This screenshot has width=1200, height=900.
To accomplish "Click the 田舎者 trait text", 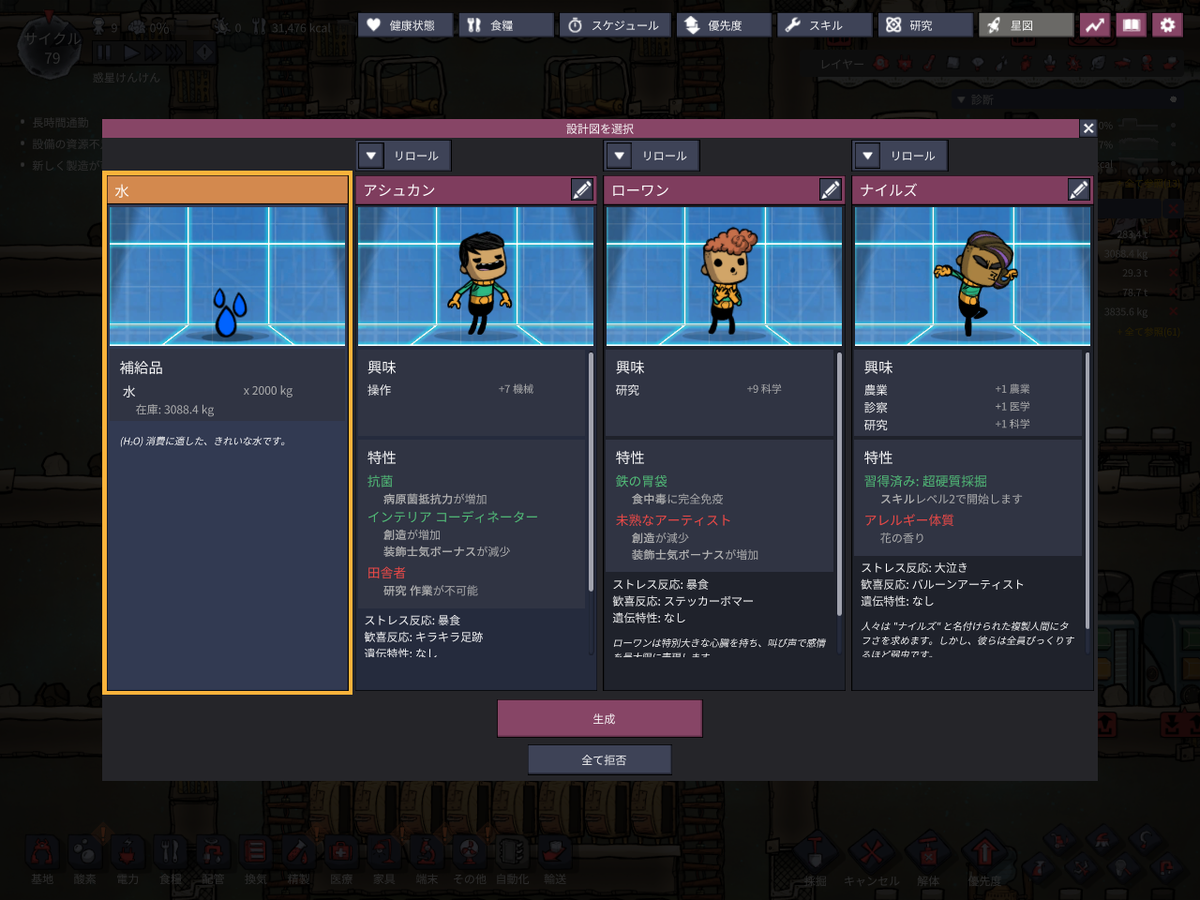I will click(x=386, y=573).
